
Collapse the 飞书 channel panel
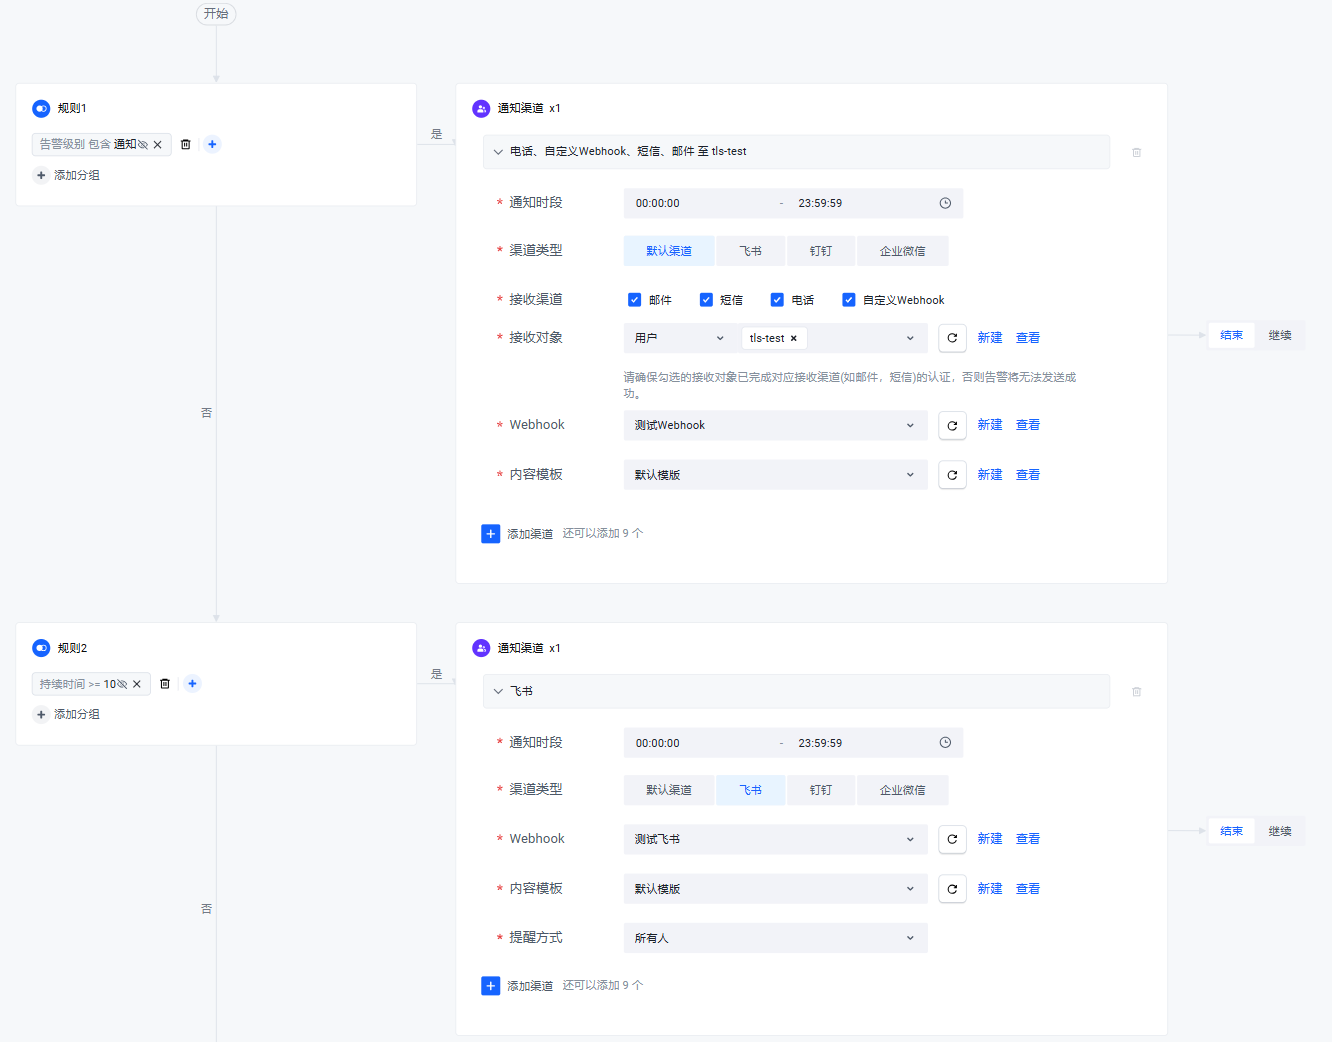(x=498, y=691)
